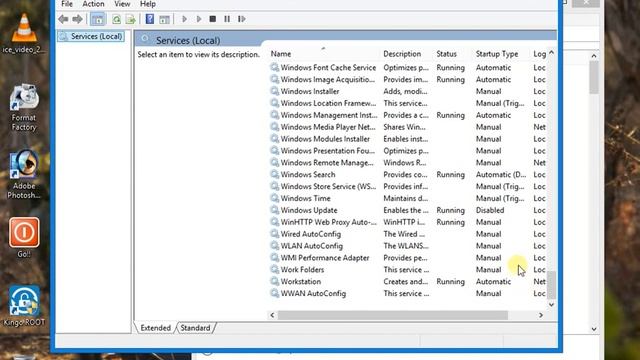640x360 pixels.
Task: Click the Start Service play icon
Action: 184,19
